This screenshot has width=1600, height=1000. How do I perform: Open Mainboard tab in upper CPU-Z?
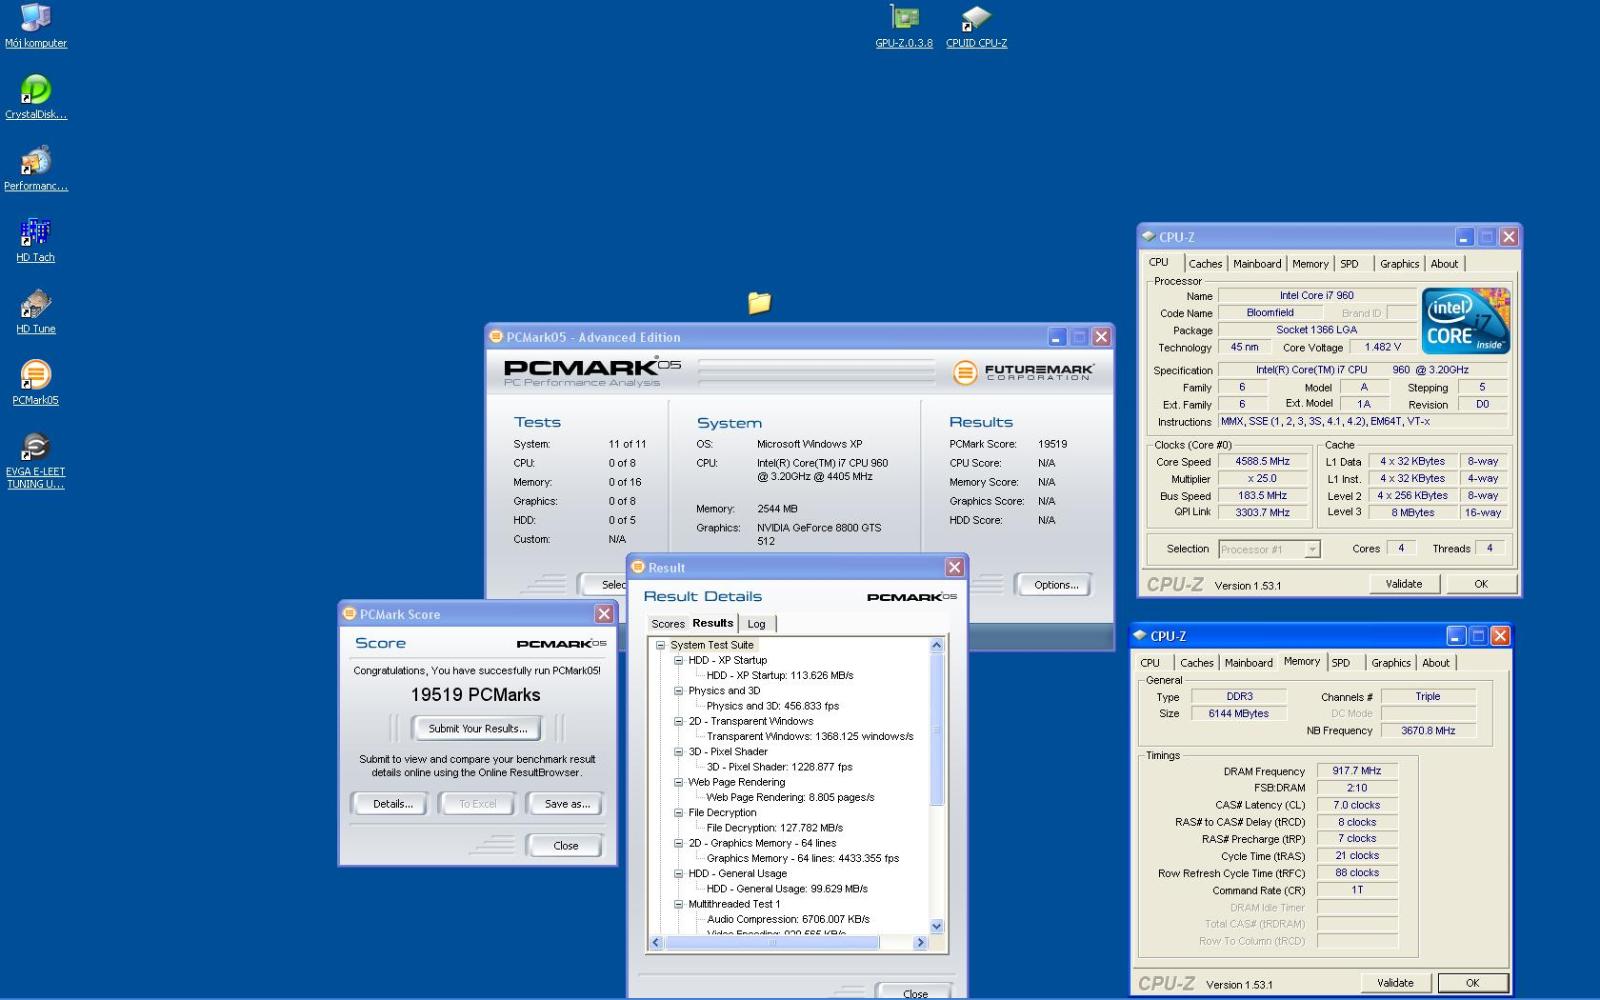[x=1257, y=264]
